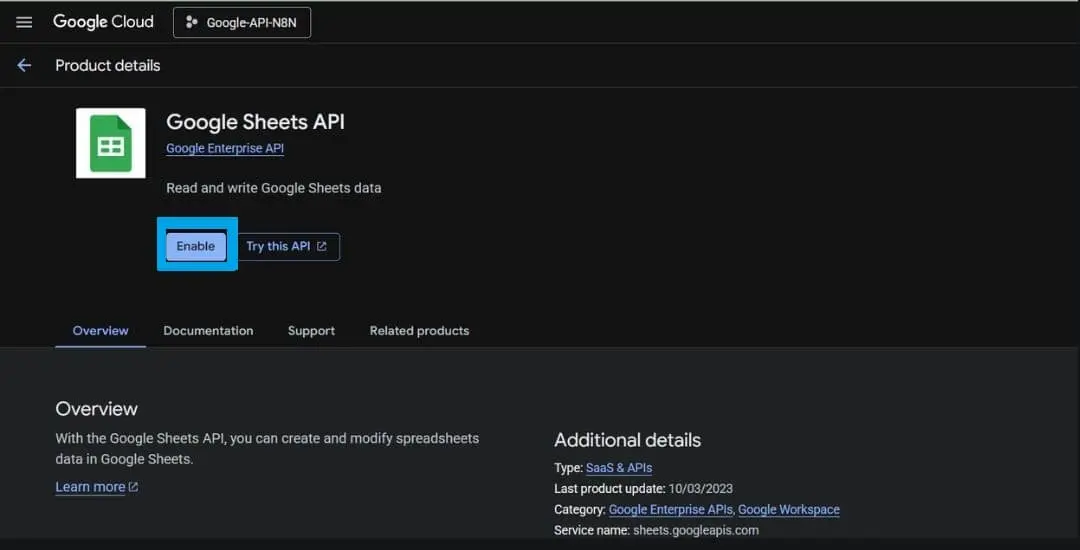Open the Support tab
This screenshot has width=1080, height=550.
311,331
